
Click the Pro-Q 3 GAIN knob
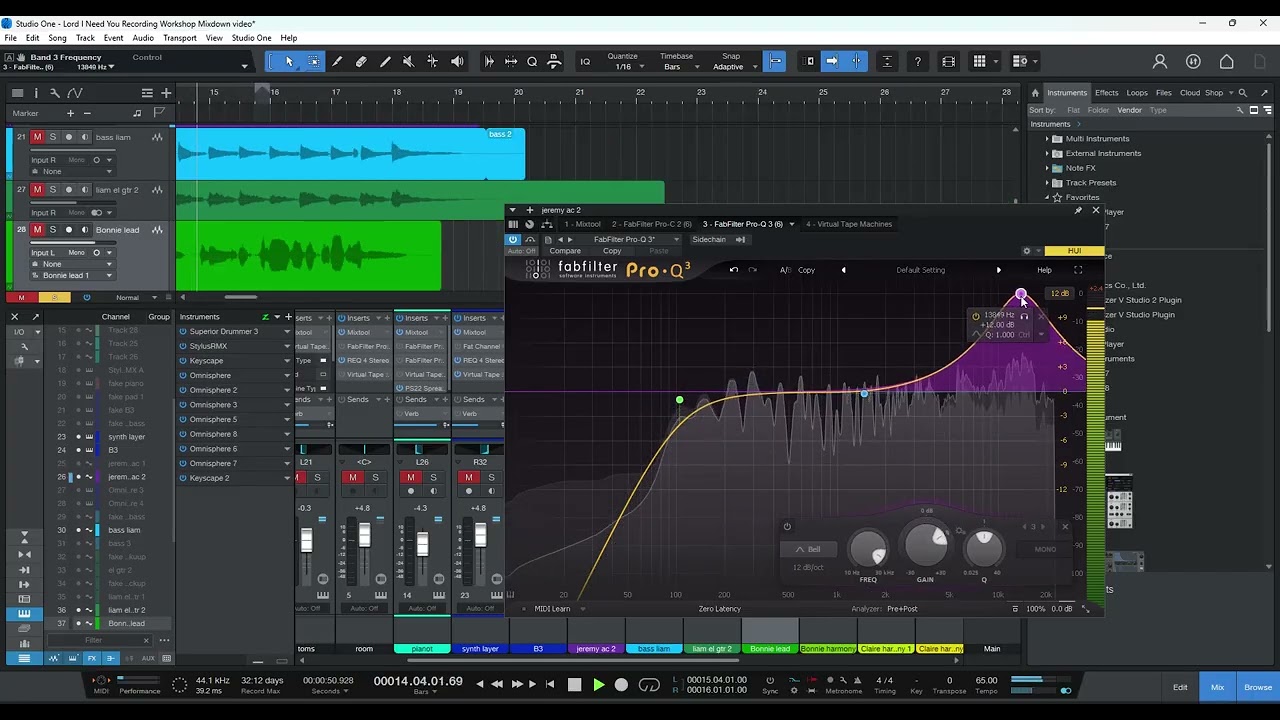tap(926, 545)
